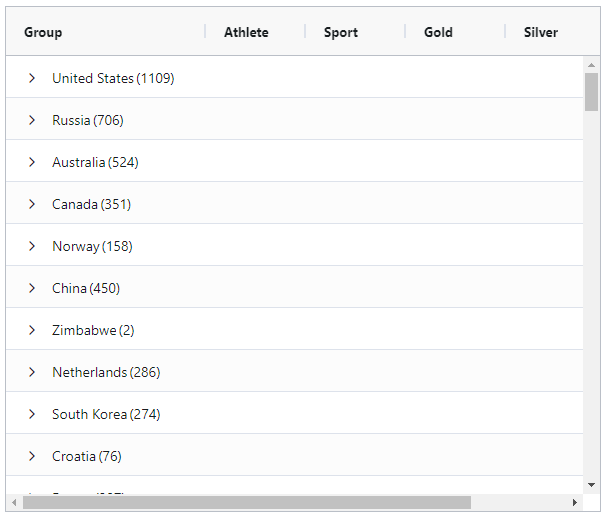
Task: Sort by the Athlete column header
Action: [x=246, y=32]
